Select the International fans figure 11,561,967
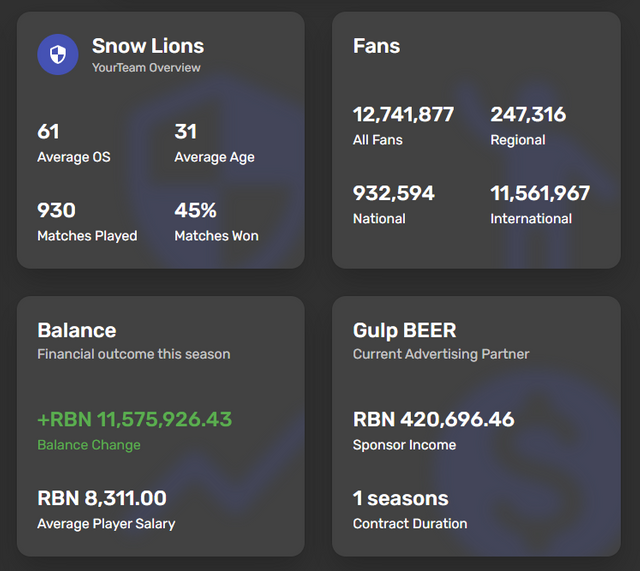The height and width of the screenshot is (571, 640). (540, 193)
